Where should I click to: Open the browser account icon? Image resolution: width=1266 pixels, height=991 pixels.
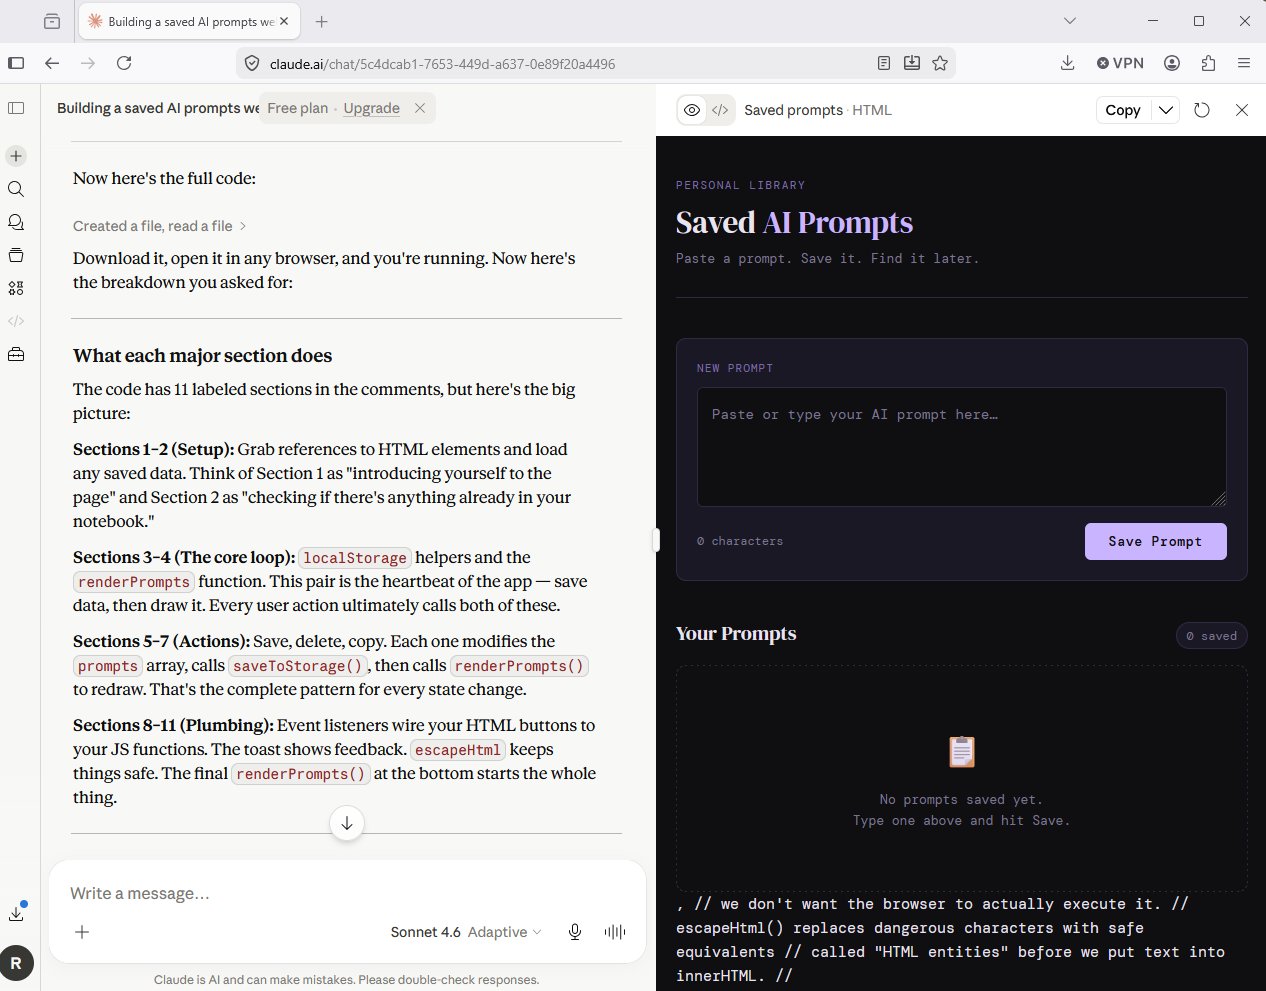click(1172, 63)
